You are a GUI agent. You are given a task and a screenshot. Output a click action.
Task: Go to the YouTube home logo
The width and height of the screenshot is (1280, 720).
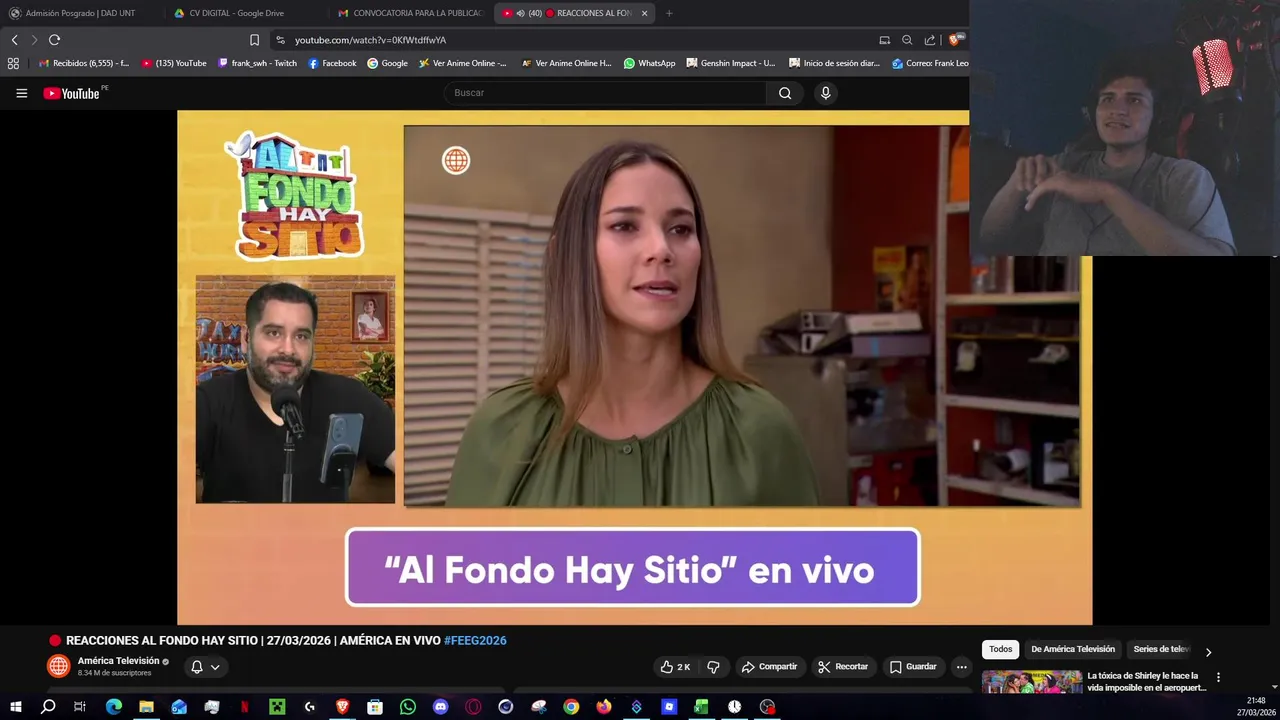tap(72, 93)
